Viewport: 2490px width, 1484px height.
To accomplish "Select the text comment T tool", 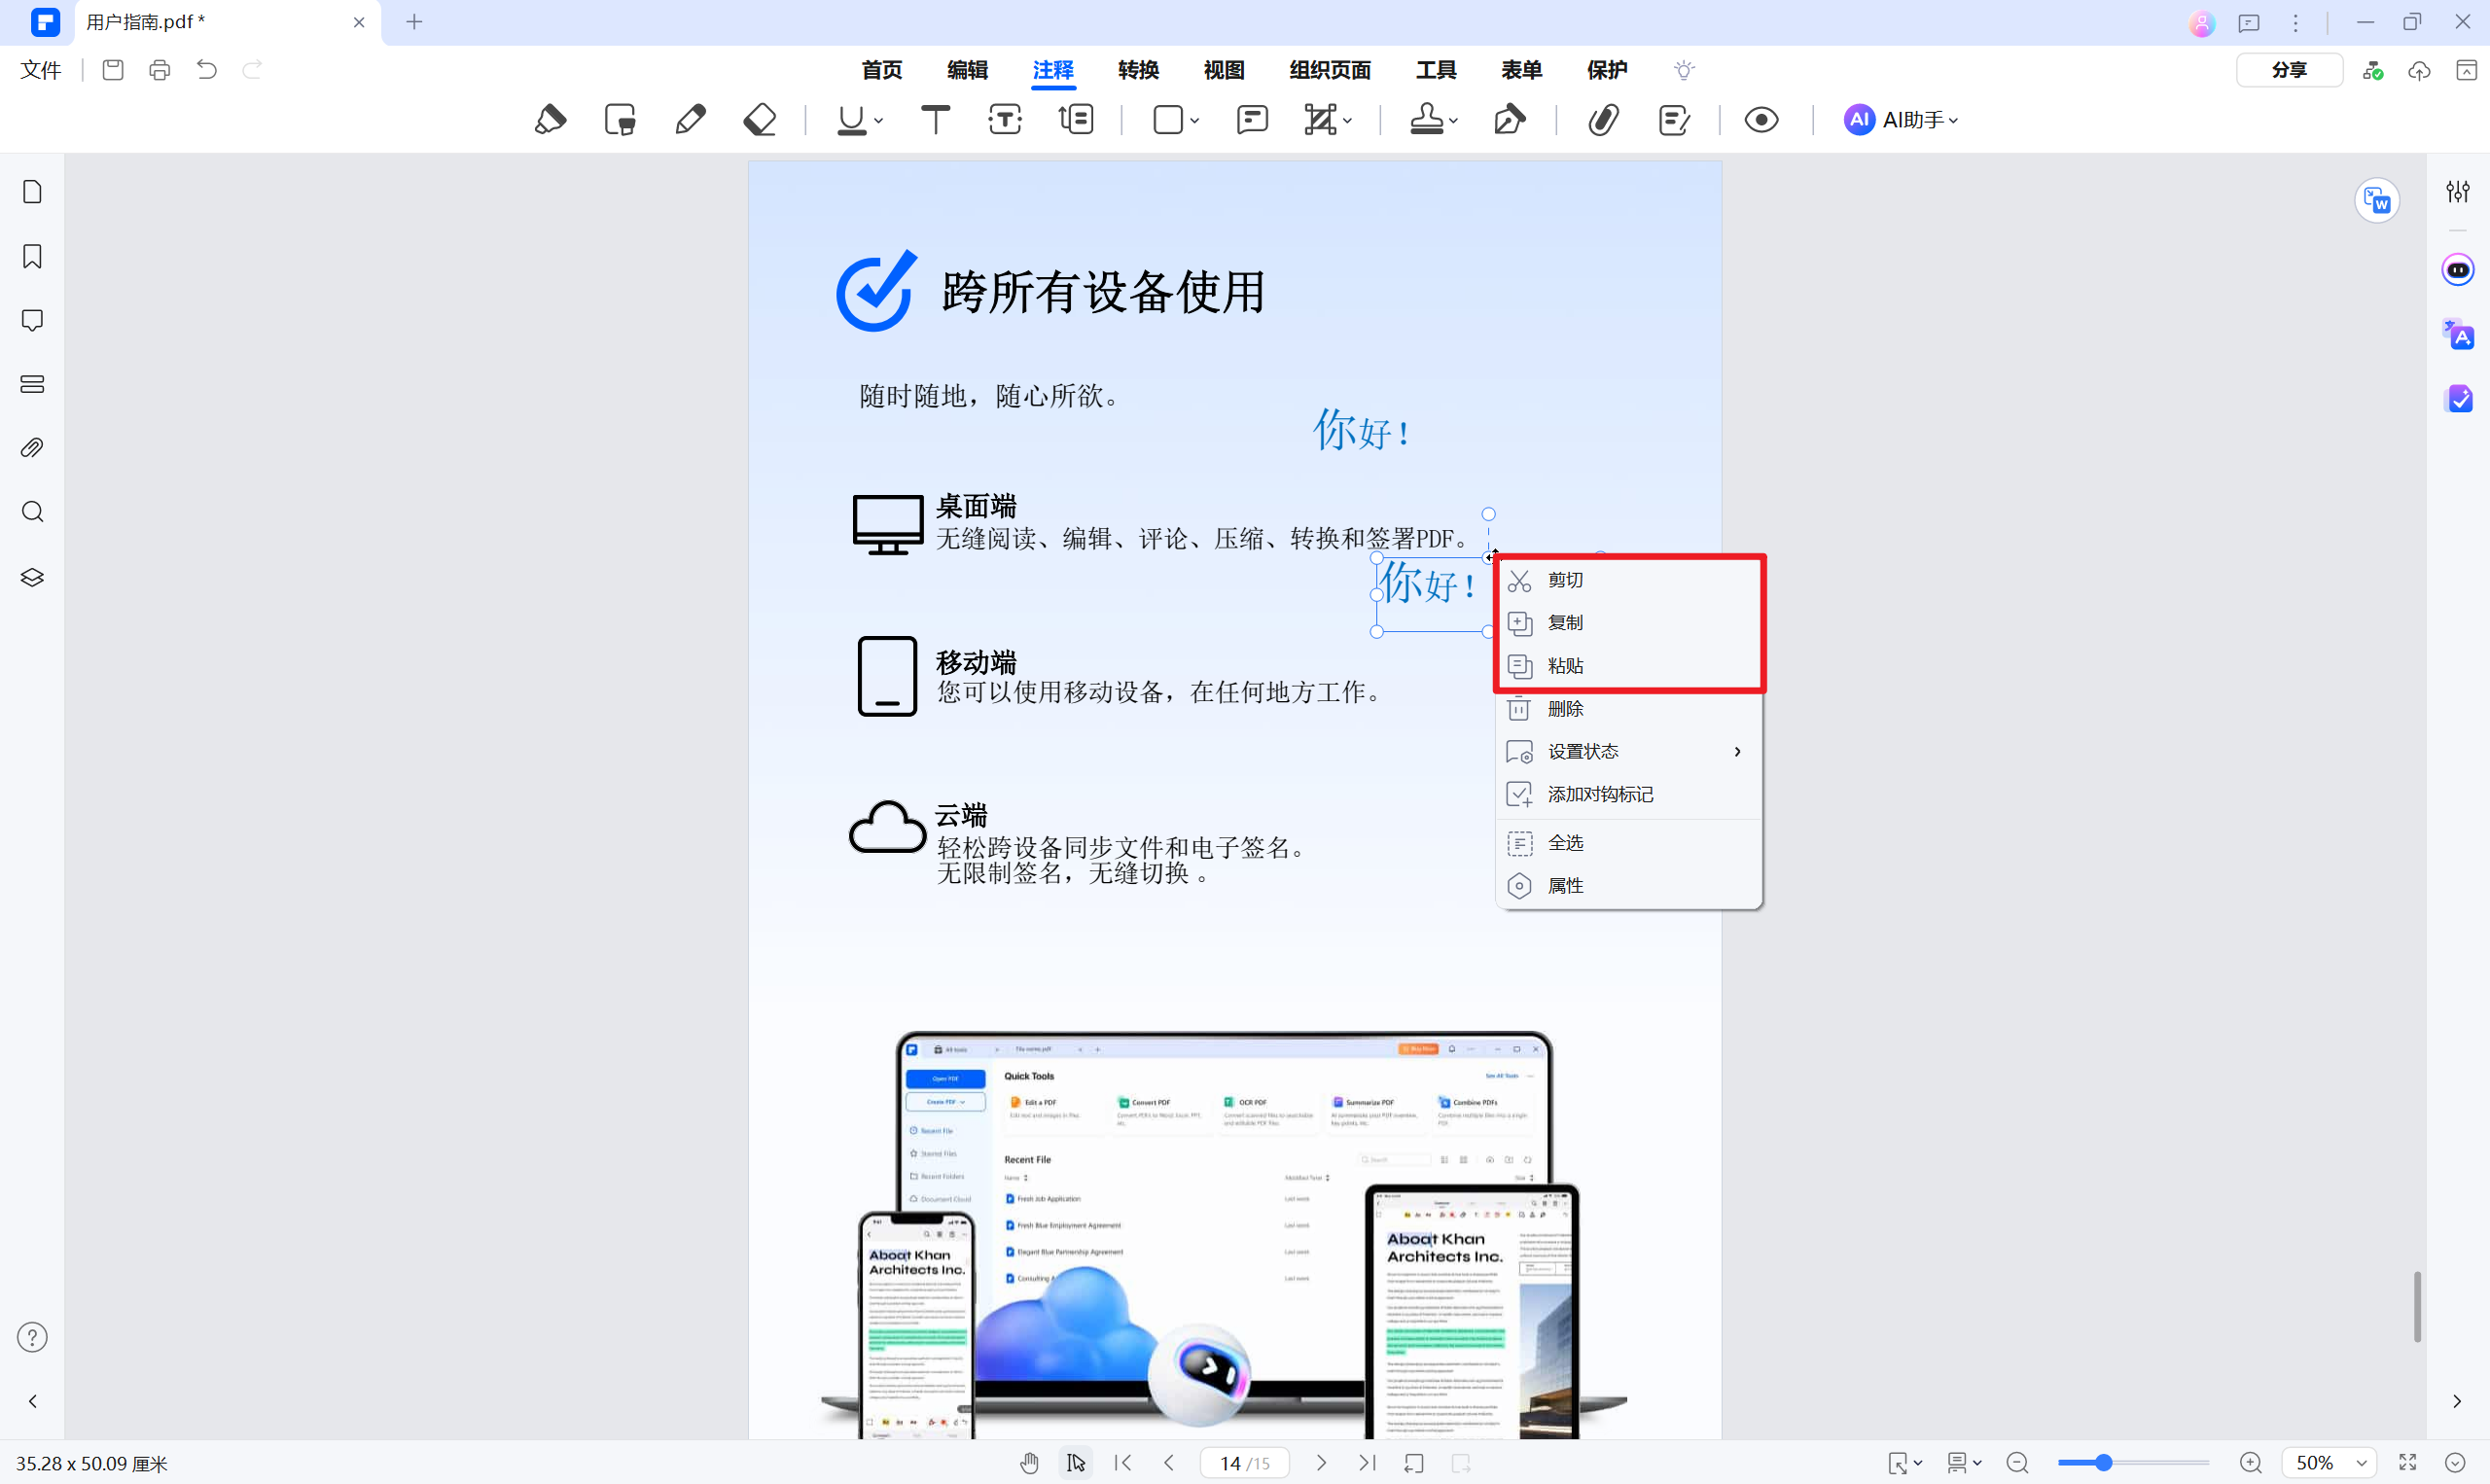I will click(x=935, y=120).
